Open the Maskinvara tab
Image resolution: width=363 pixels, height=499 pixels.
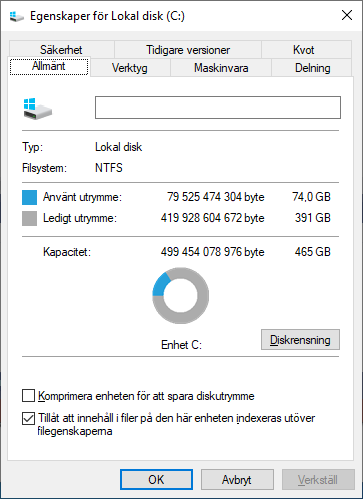tap(221, 68)
